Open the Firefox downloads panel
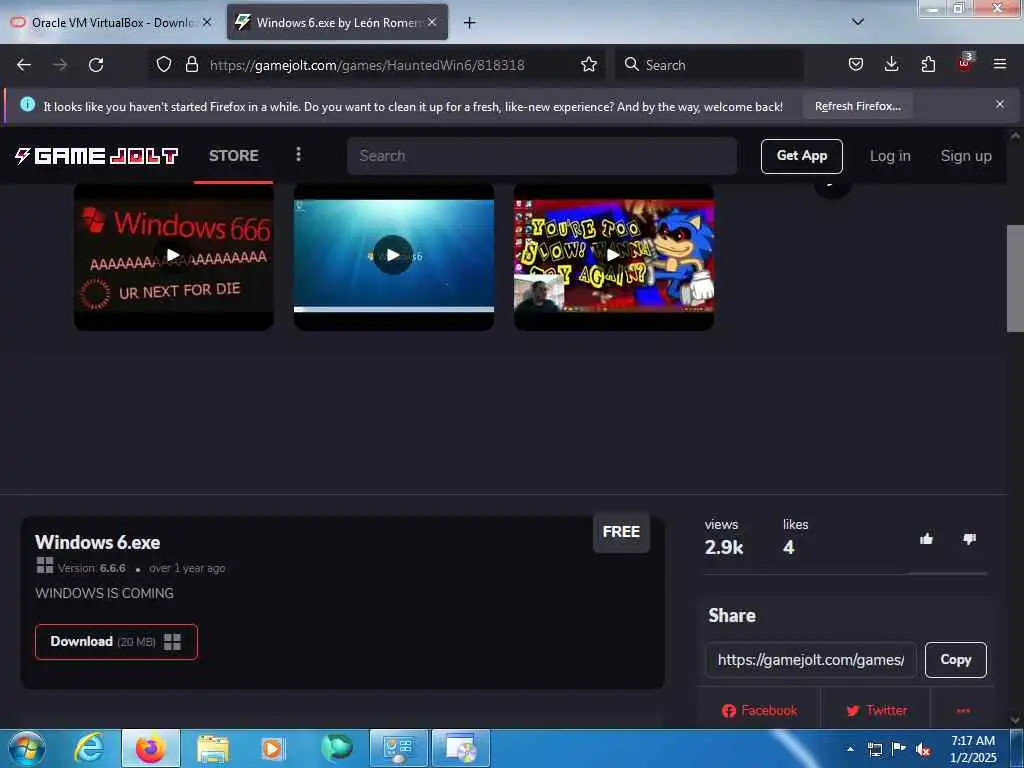Viewport: 1024px width, 768px height. coord(891,64)
